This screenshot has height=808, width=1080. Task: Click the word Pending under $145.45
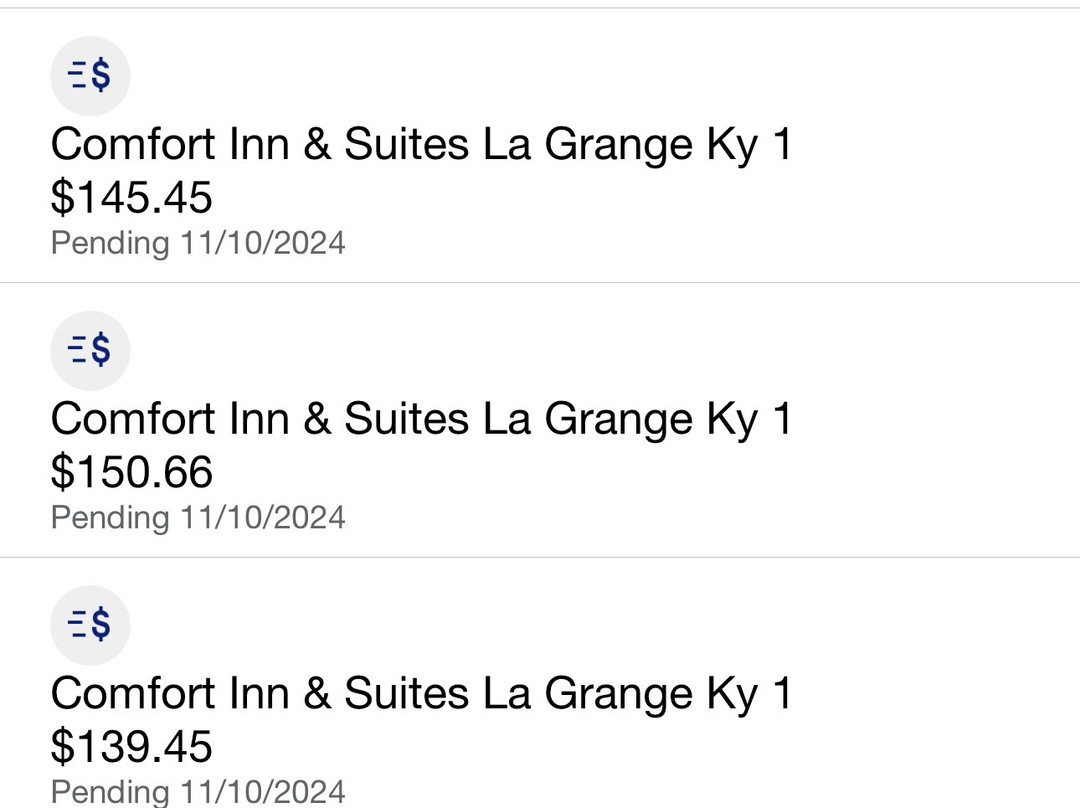click(110, 243)
